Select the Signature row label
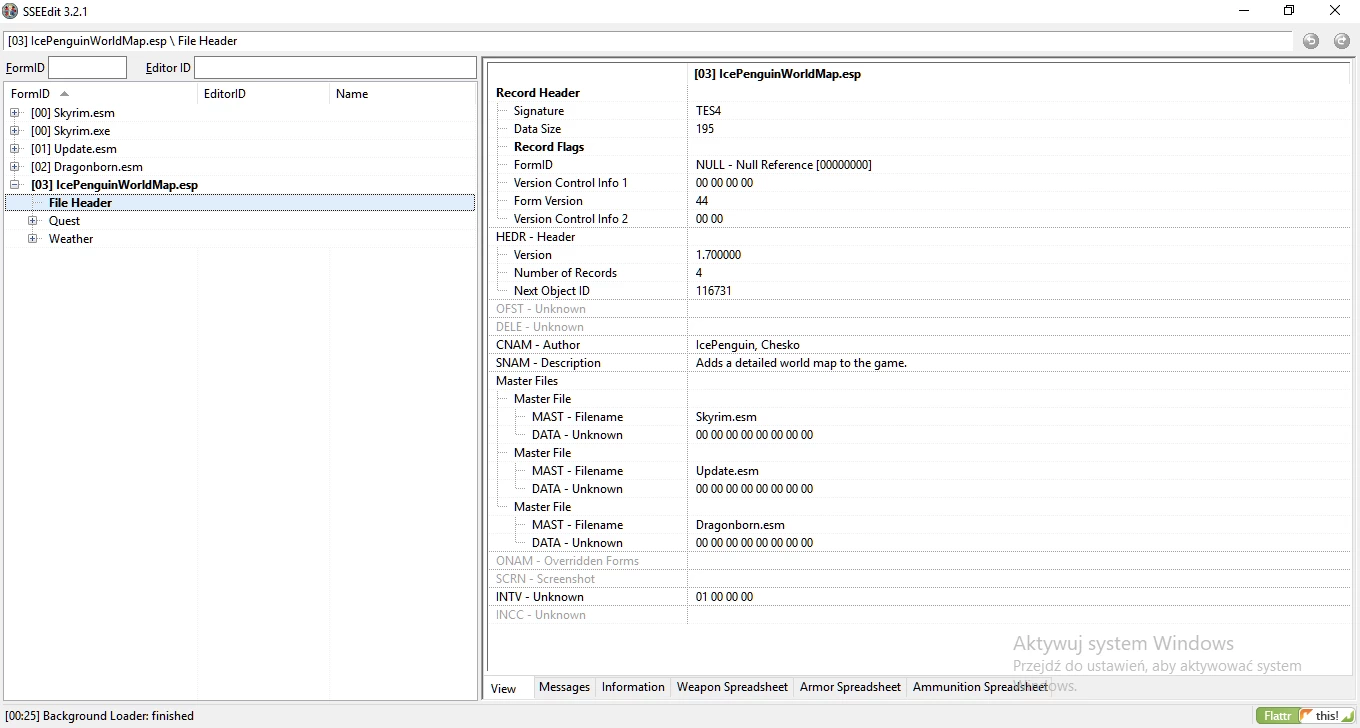This screenshot has height=728, width=1360. [539, 111]
